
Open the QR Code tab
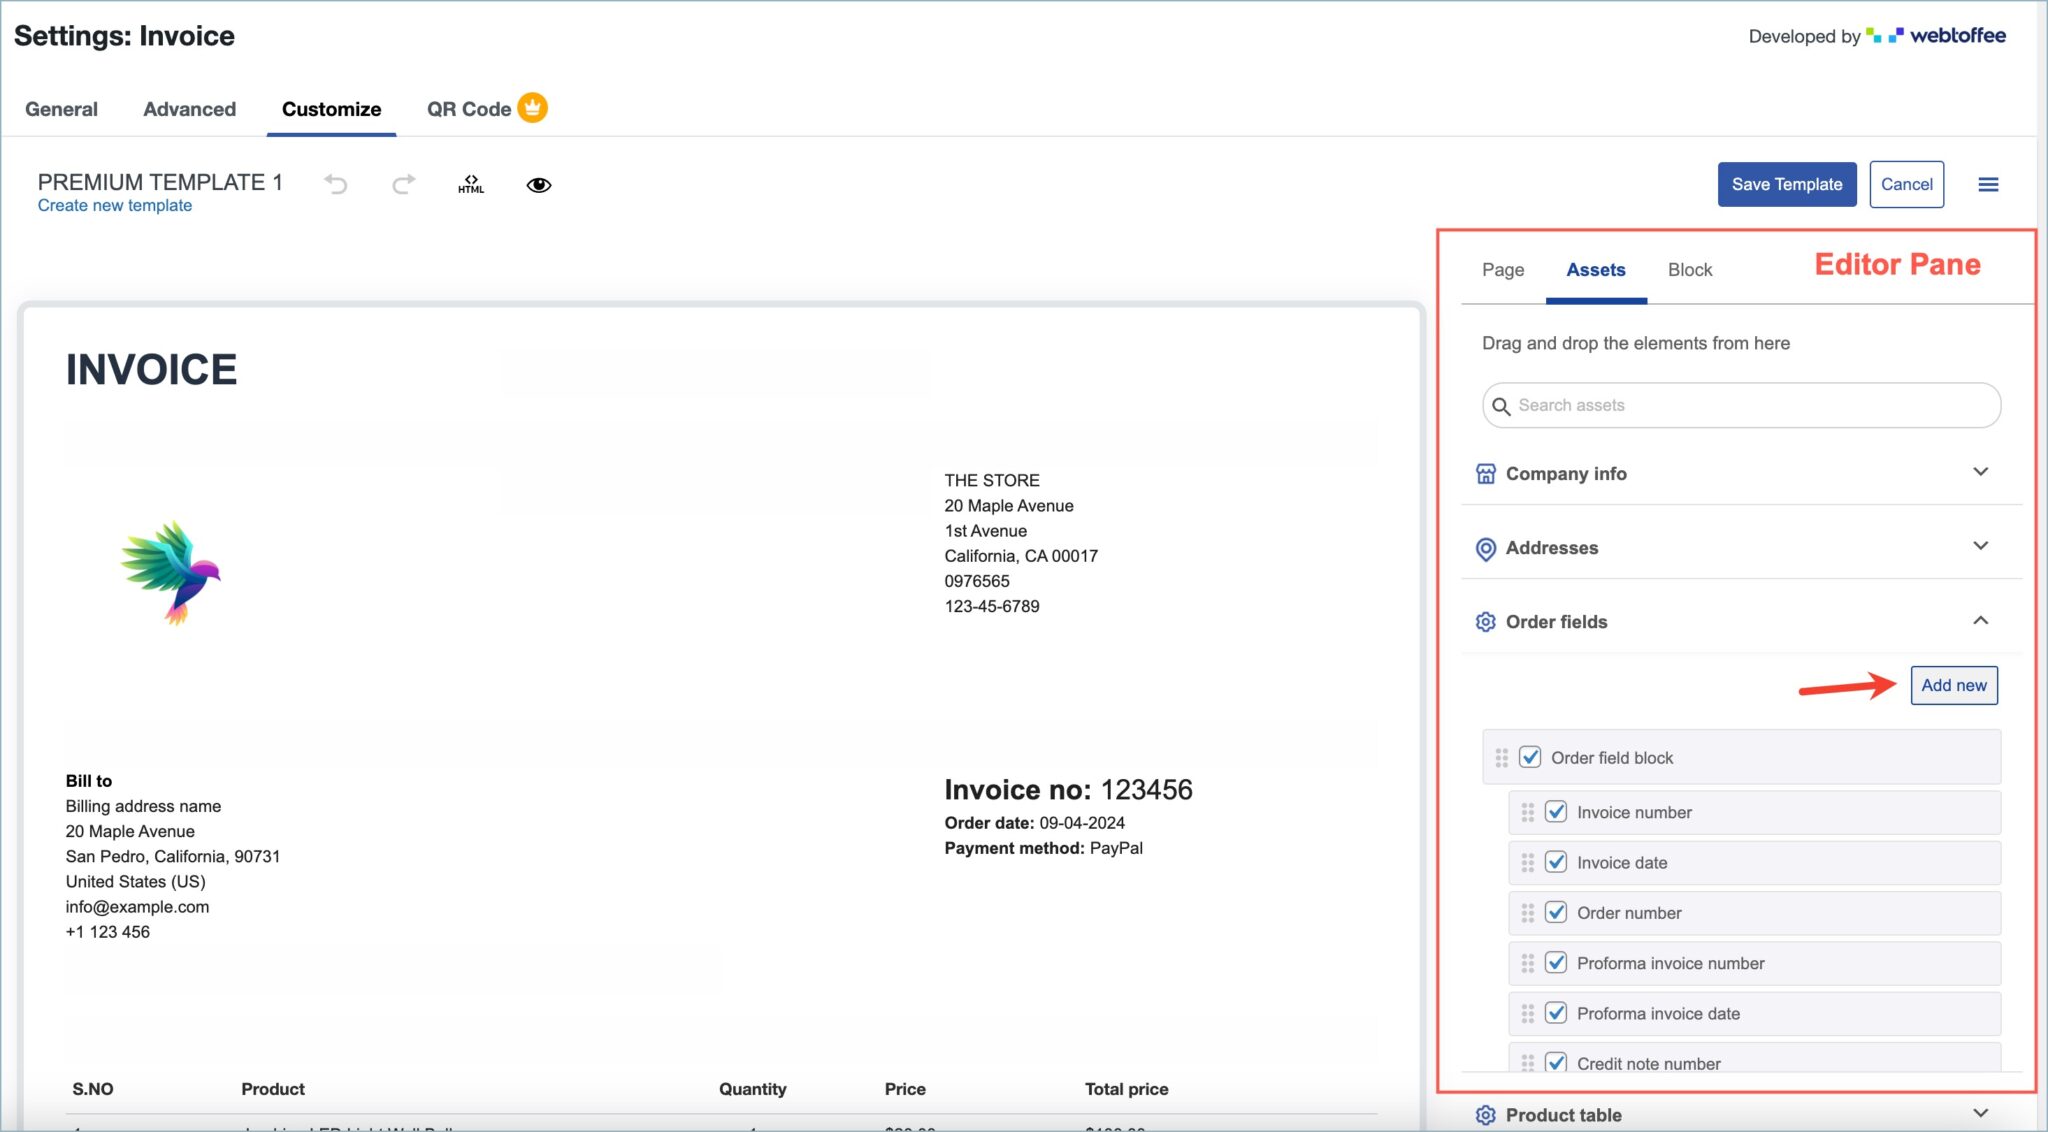coord(469,109)
